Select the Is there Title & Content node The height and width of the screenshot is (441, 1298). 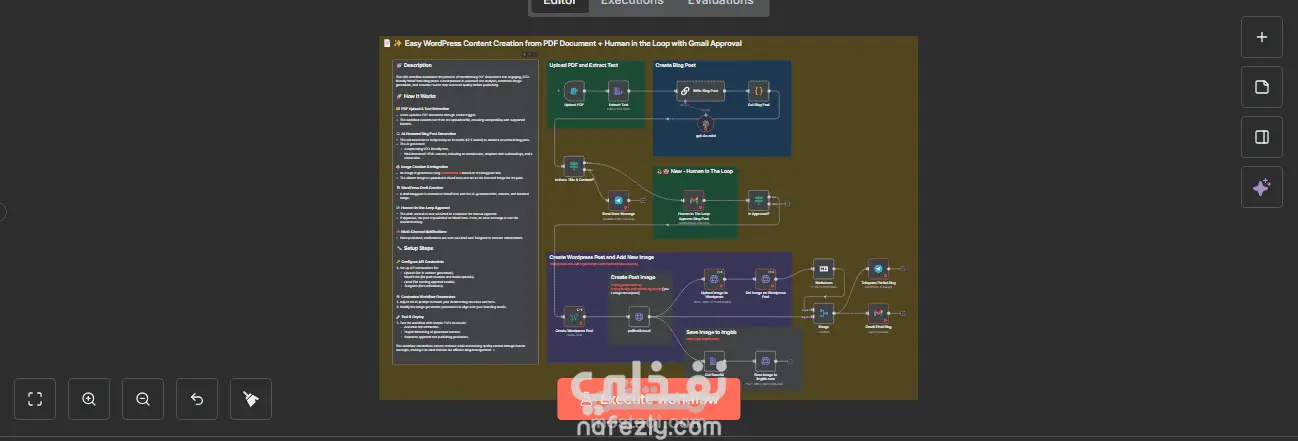click(573, 164)
